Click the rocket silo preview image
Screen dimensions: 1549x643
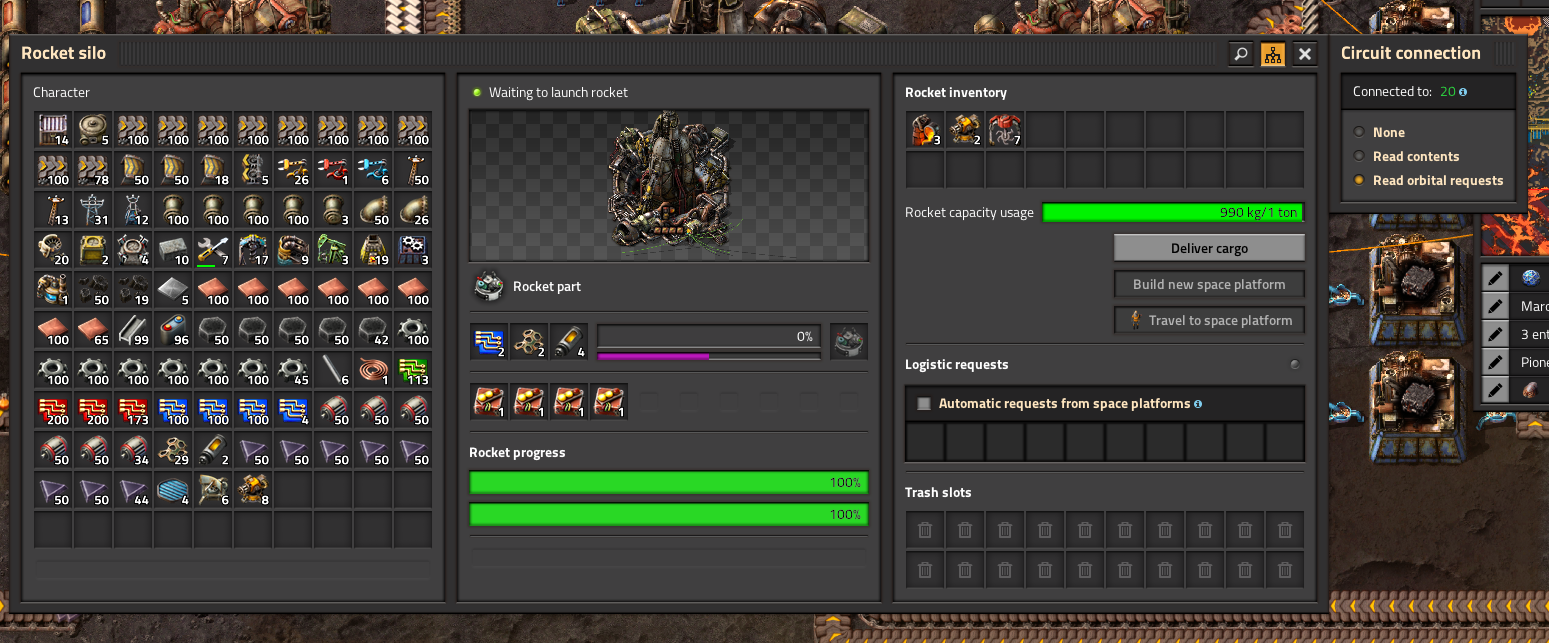coord(668,185)
